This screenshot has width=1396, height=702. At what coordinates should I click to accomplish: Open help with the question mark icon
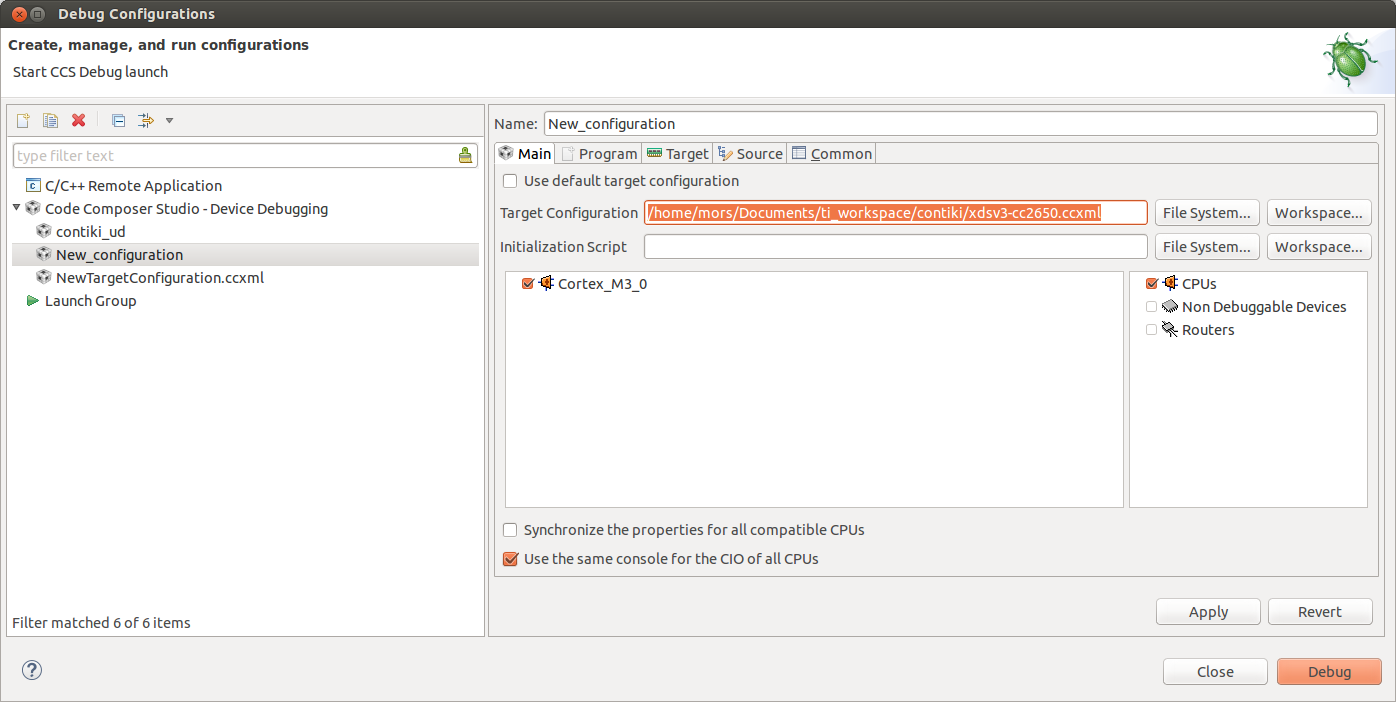click(x=32, y=670)
